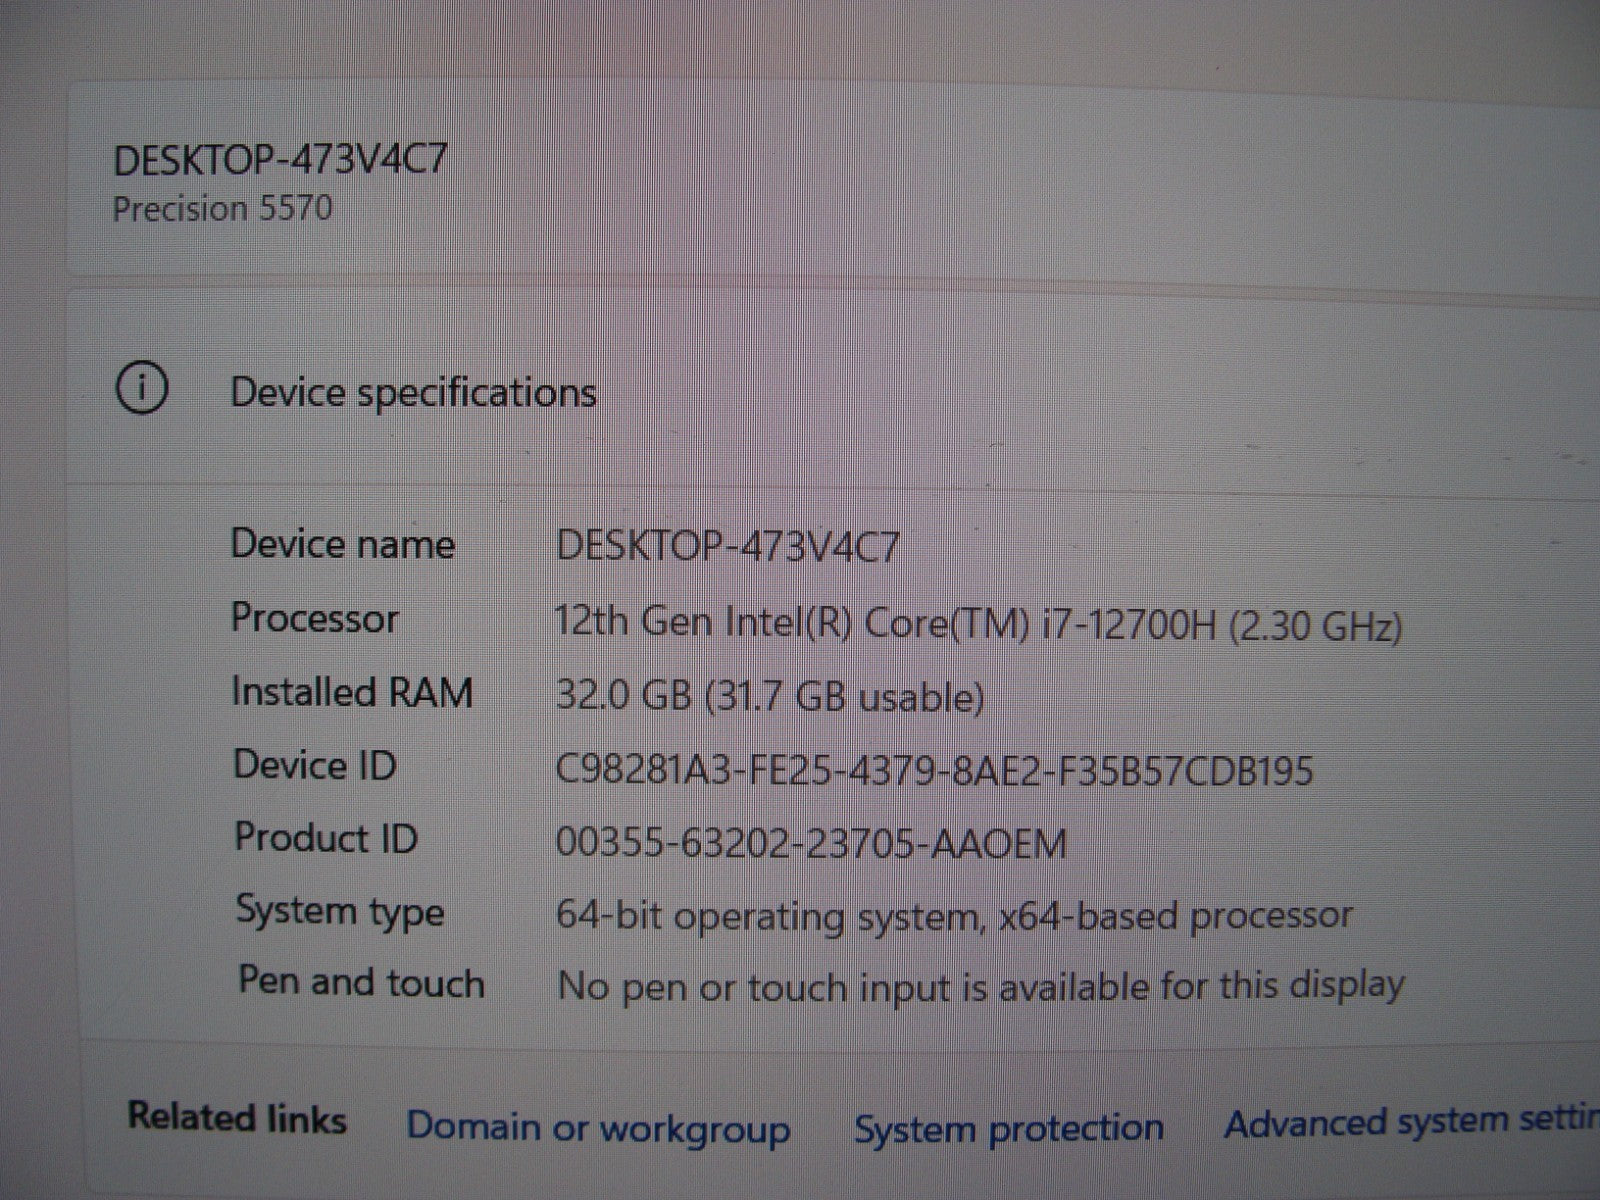The image size is (1600, 1200).
Task: Select the Device ID value starting with C98281A3
Action: click(933, 771)
